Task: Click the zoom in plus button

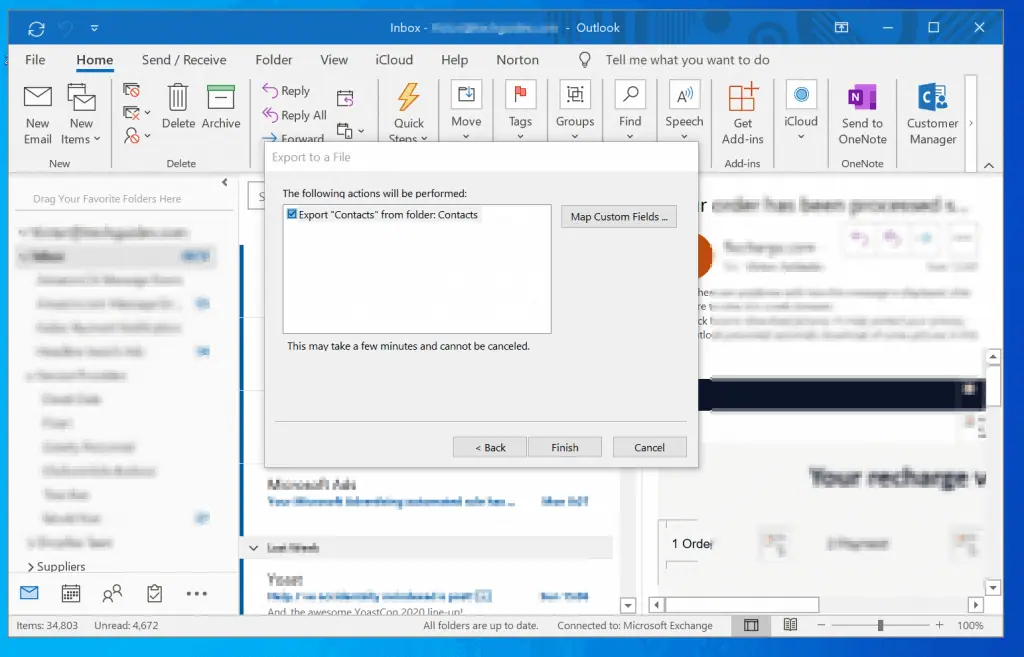Action: pyautogui.click(x=939, y=625)
